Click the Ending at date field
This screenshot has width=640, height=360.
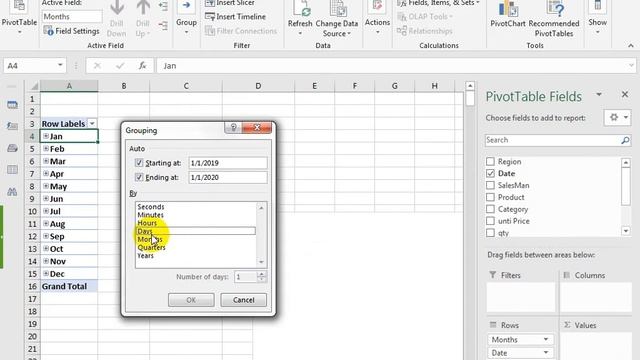pos(228,178)
